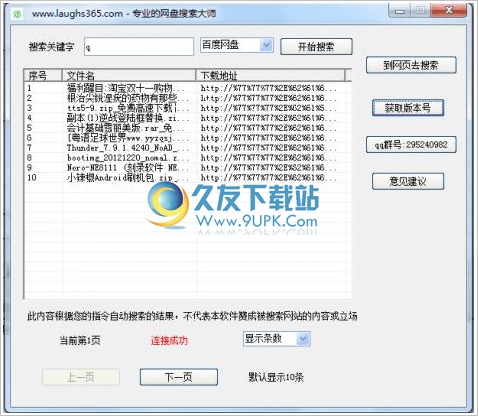Click the 开始搜索 button
This screenshot has height=416, width=478.
[316, 46]
